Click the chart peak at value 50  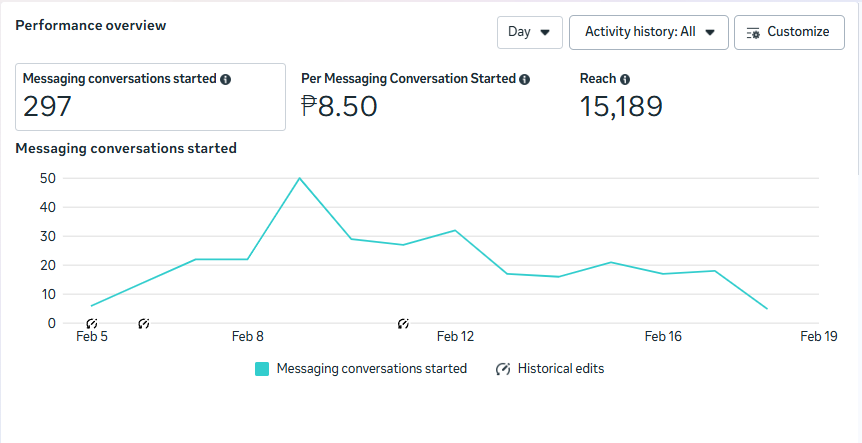[x=299, y=179]
